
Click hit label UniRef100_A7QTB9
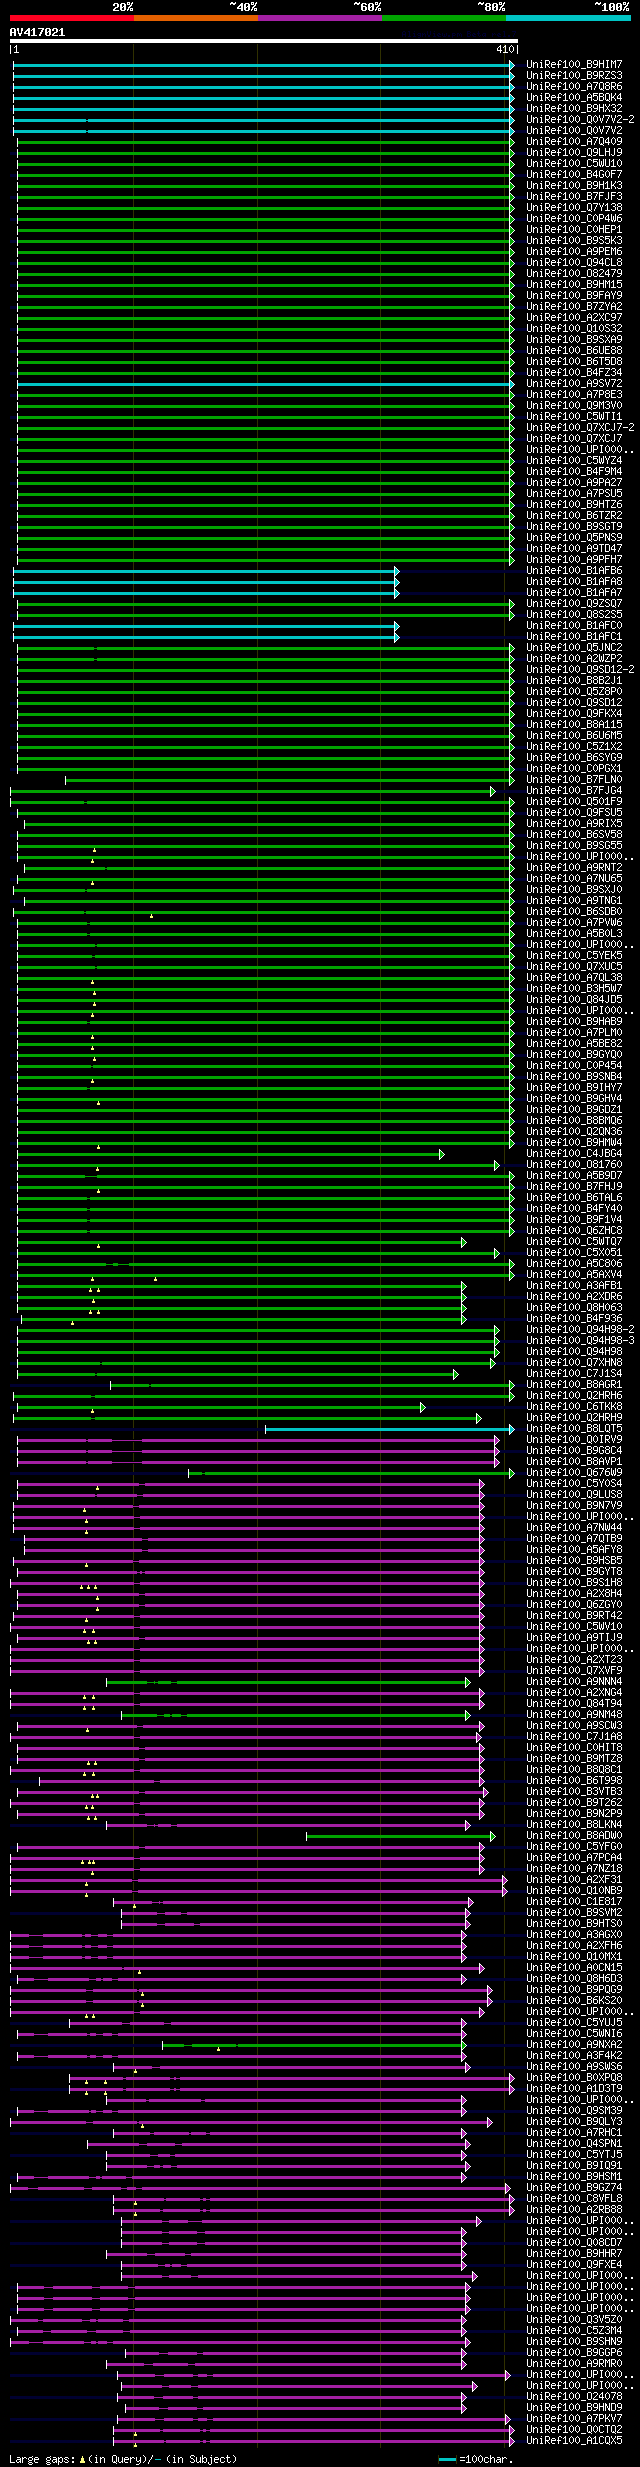tap(574, 1539)
